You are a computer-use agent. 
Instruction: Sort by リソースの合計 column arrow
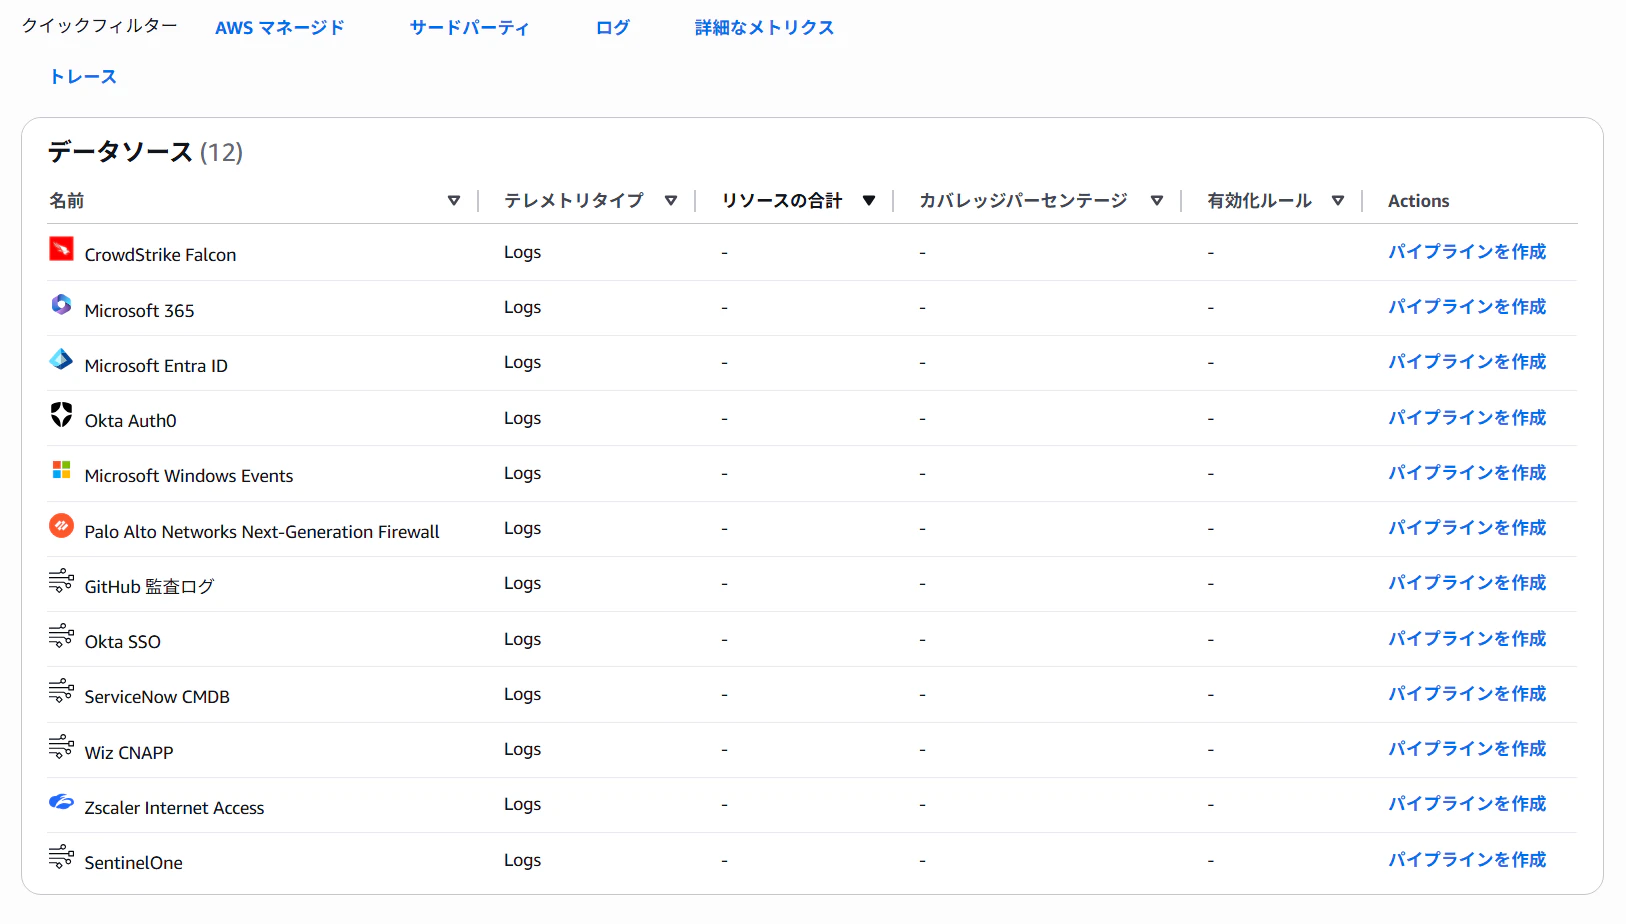pos(869,201)
